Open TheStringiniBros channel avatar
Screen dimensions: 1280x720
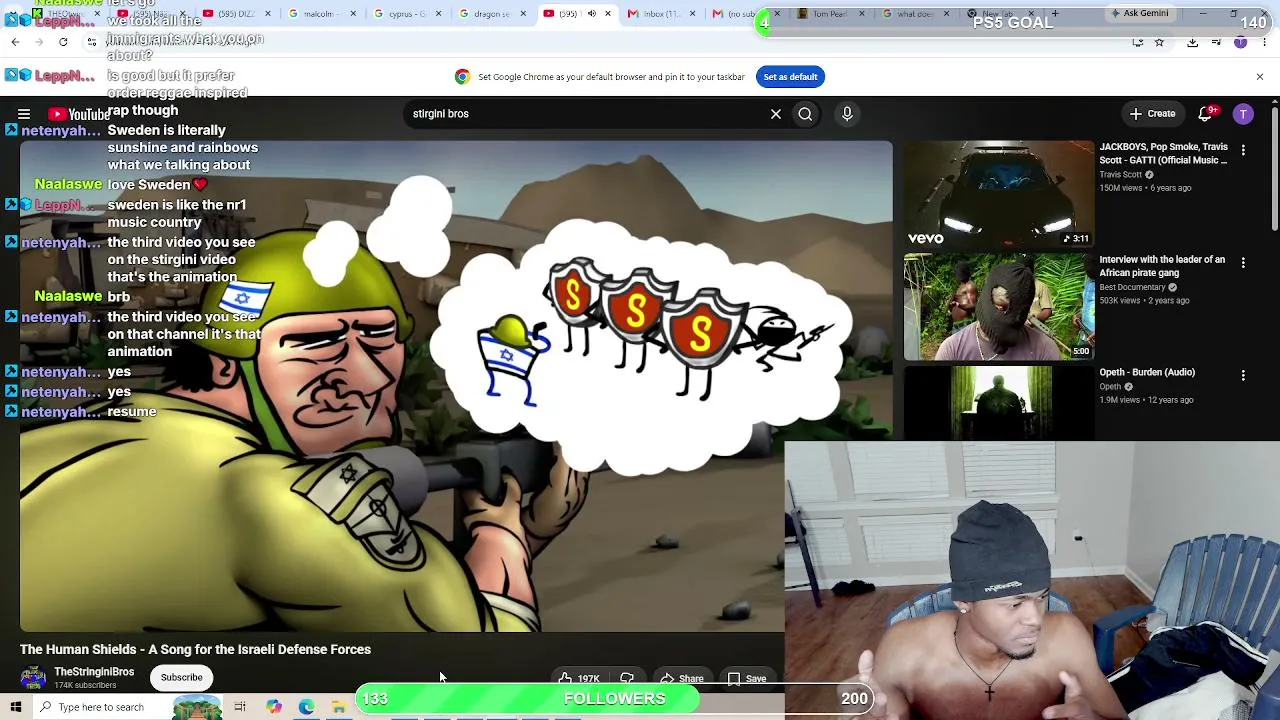pos(33,678)
